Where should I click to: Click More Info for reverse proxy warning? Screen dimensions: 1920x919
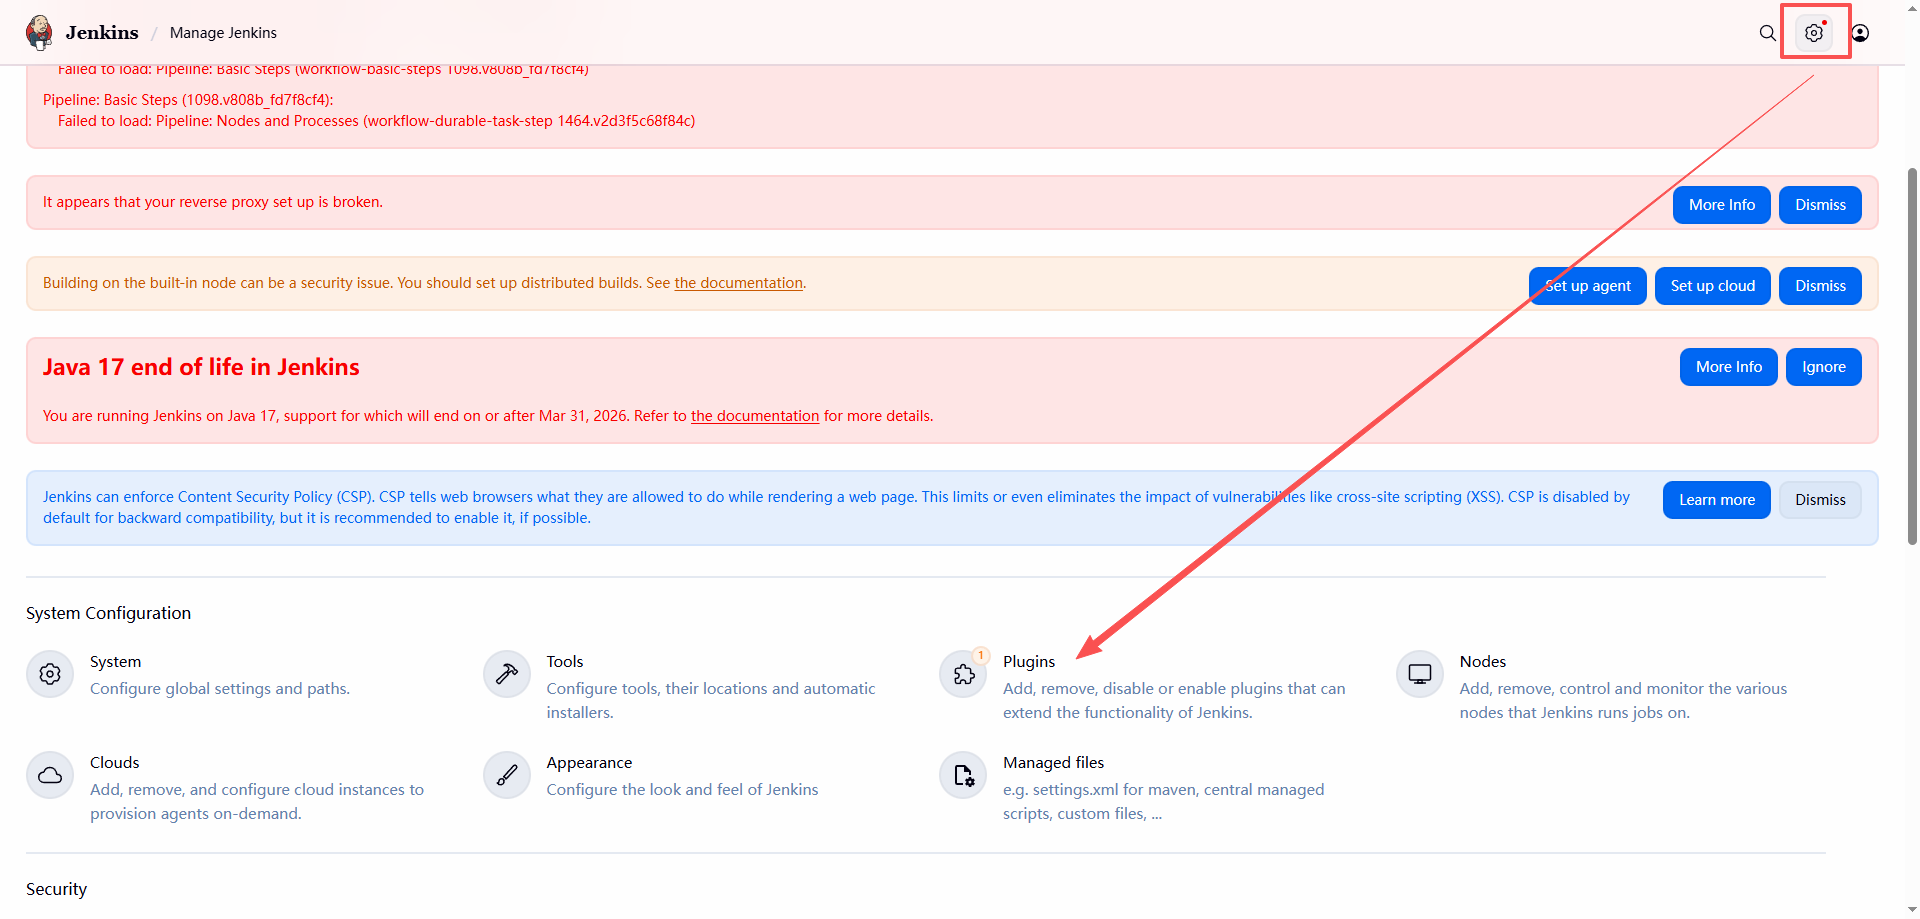click(1722, 205)
